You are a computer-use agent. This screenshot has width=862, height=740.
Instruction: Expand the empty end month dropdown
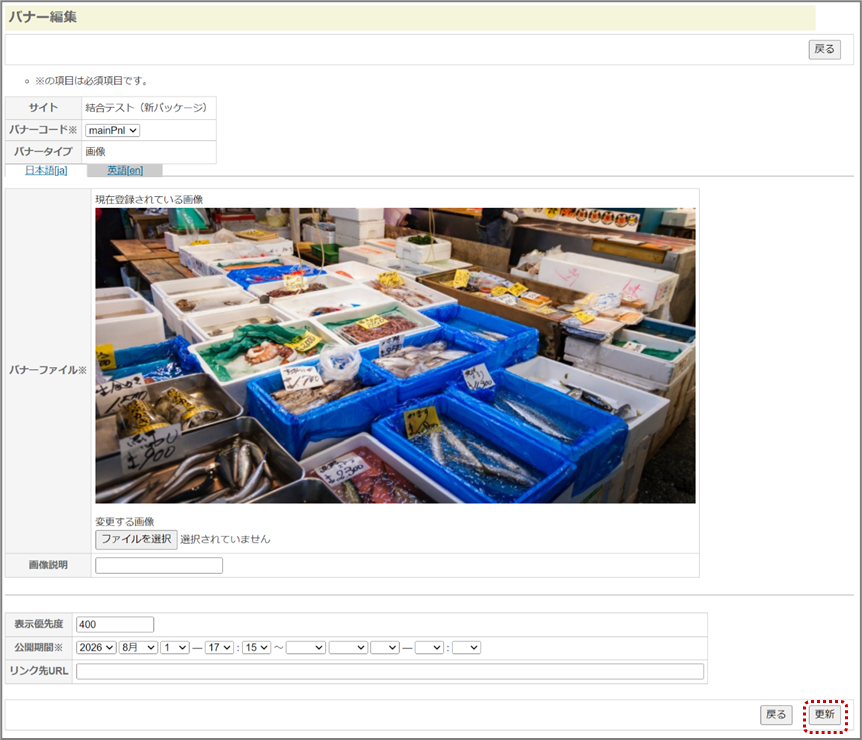click(x=347, y=648)
